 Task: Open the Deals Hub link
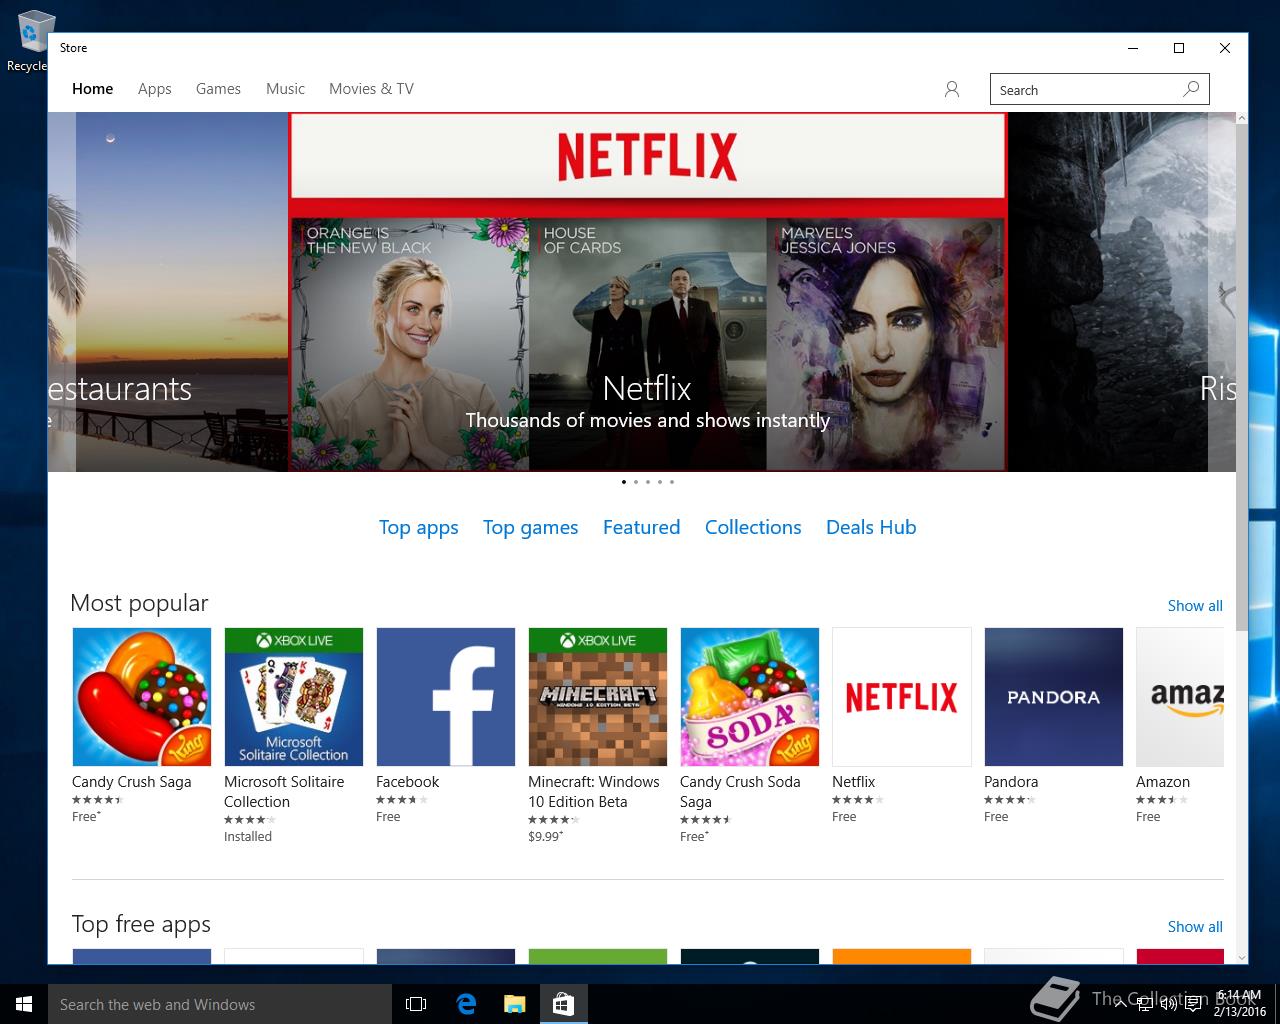click(871, 527)
